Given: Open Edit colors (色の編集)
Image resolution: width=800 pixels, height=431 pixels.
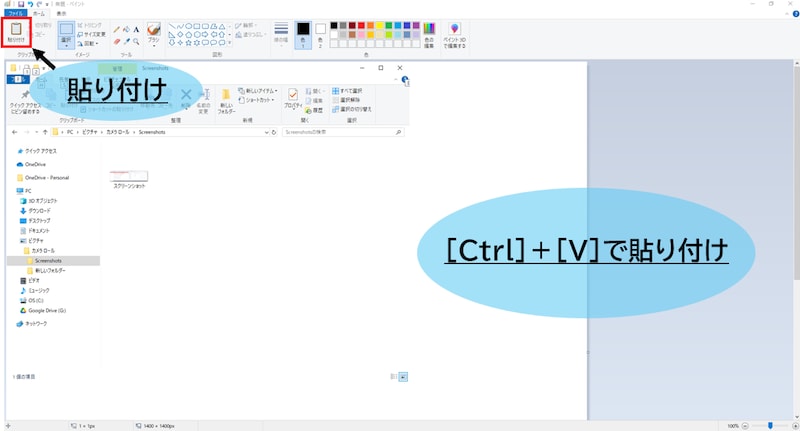Looking at the screenshot, I should pyautogui.click(x=429, y=35).
